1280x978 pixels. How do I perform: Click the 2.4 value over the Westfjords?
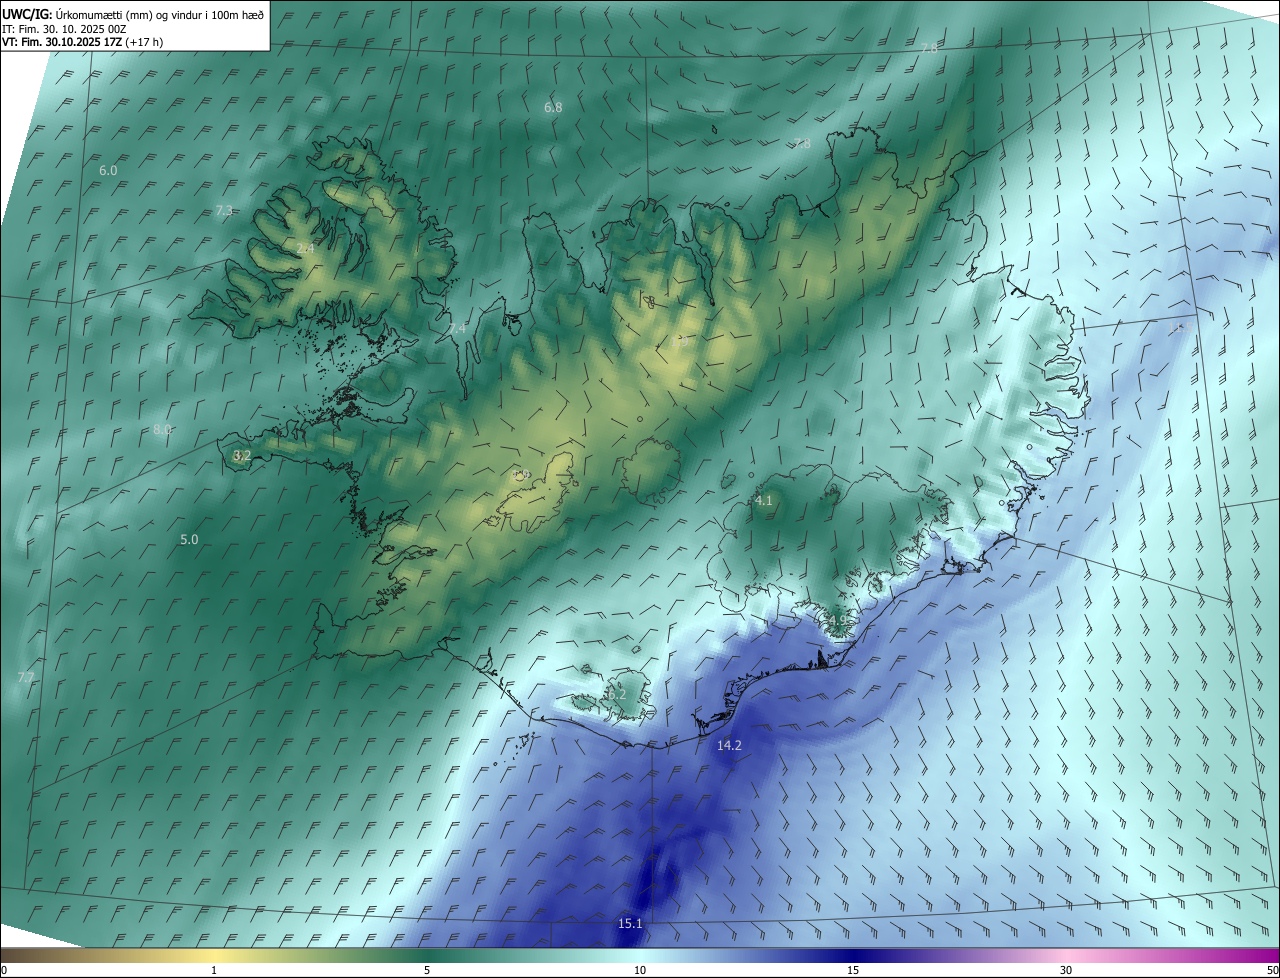coord(305,248)
